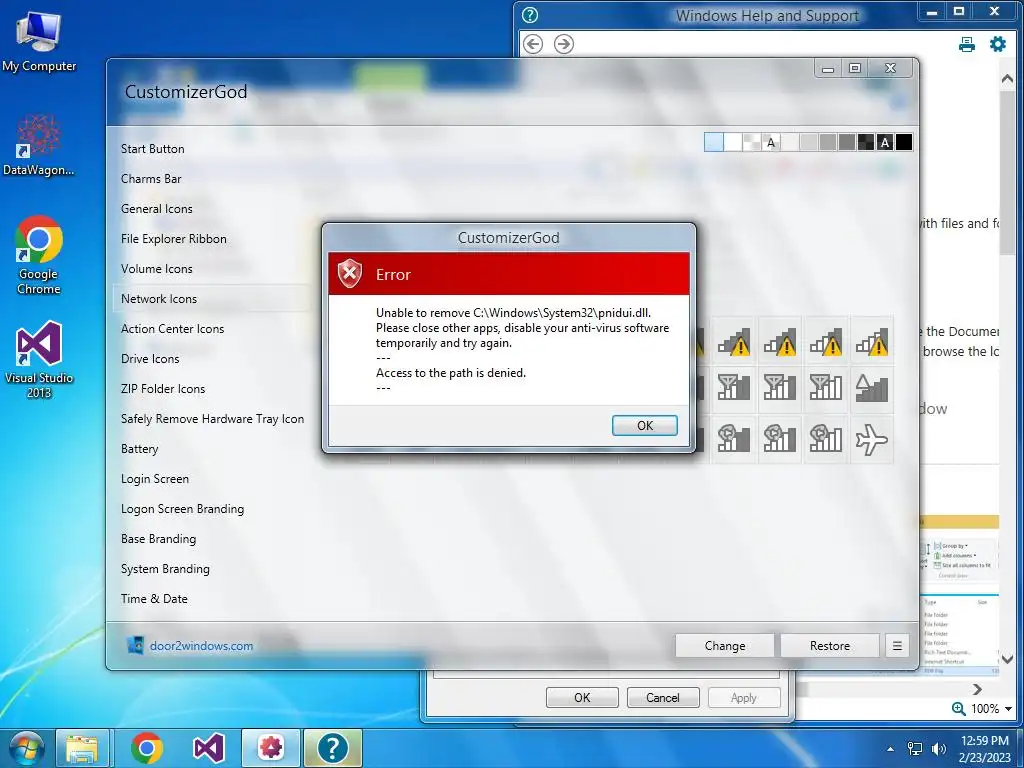
Task: Select antenna network icon with medium signal
Action: pos(780,389)
